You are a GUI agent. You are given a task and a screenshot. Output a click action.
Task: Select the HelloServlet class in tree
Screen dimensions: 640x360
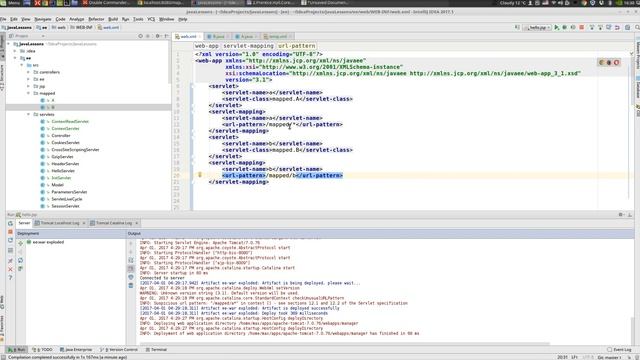click(x=63, y=171)
